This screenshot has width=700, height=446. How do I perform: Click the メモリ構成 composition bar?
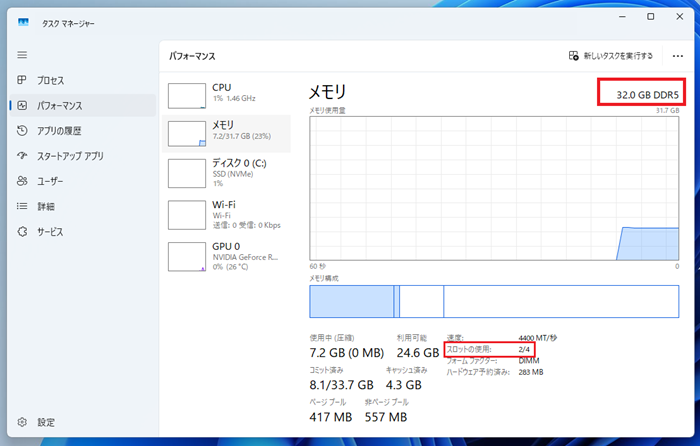pos(494,301)
